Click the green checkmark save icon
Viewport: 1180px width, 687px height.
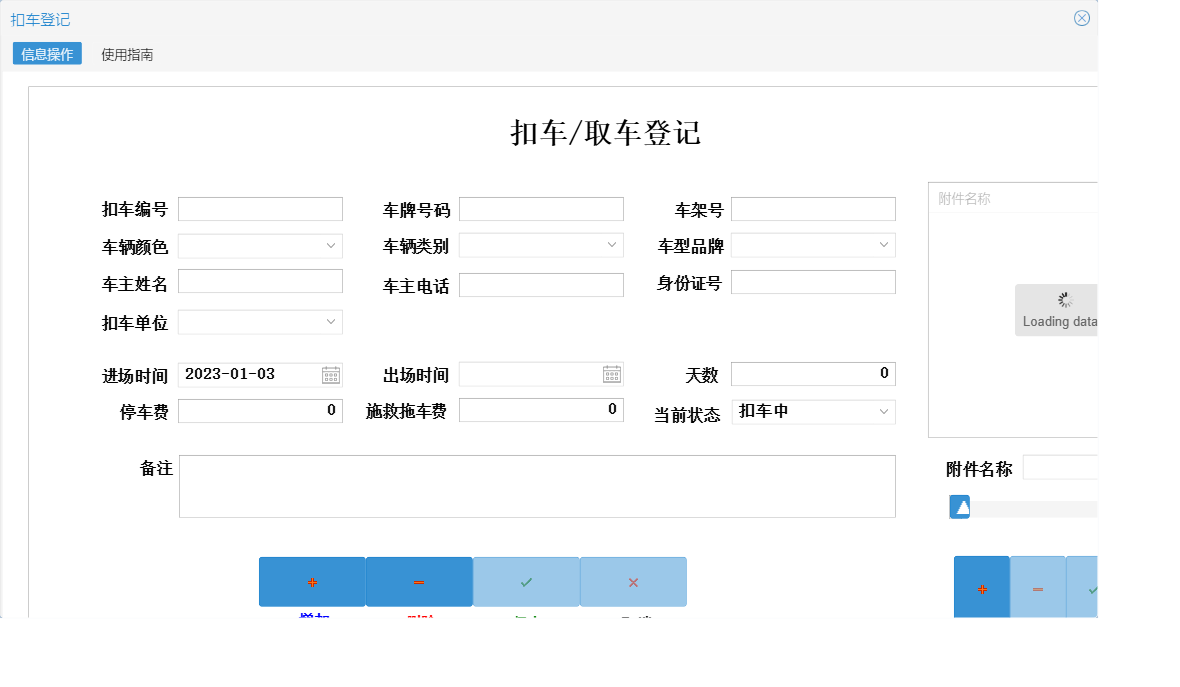point(525,581)
